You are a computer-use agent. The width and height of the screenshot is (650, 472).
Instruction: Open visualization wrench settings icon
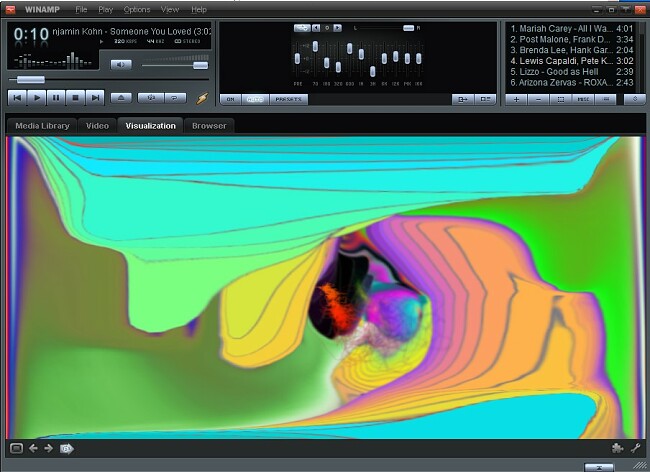(x=636, y=448)
